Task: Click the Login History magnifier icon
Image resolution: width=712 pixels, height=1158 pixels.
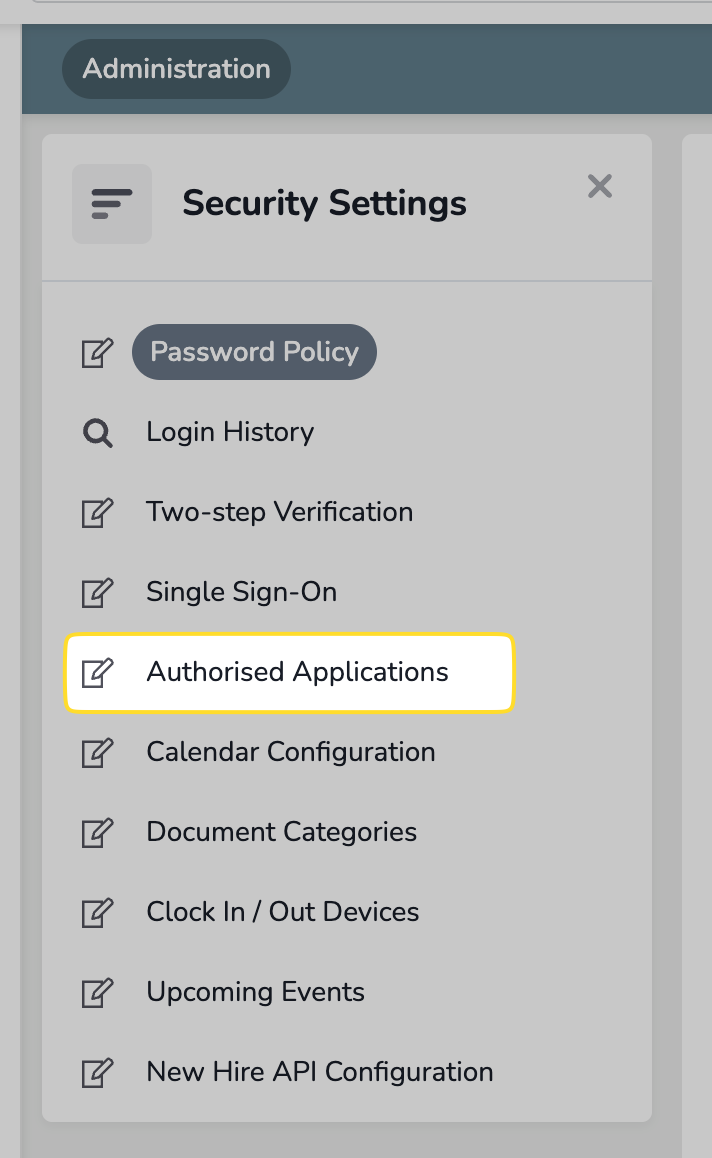Action: pos(97,433)
